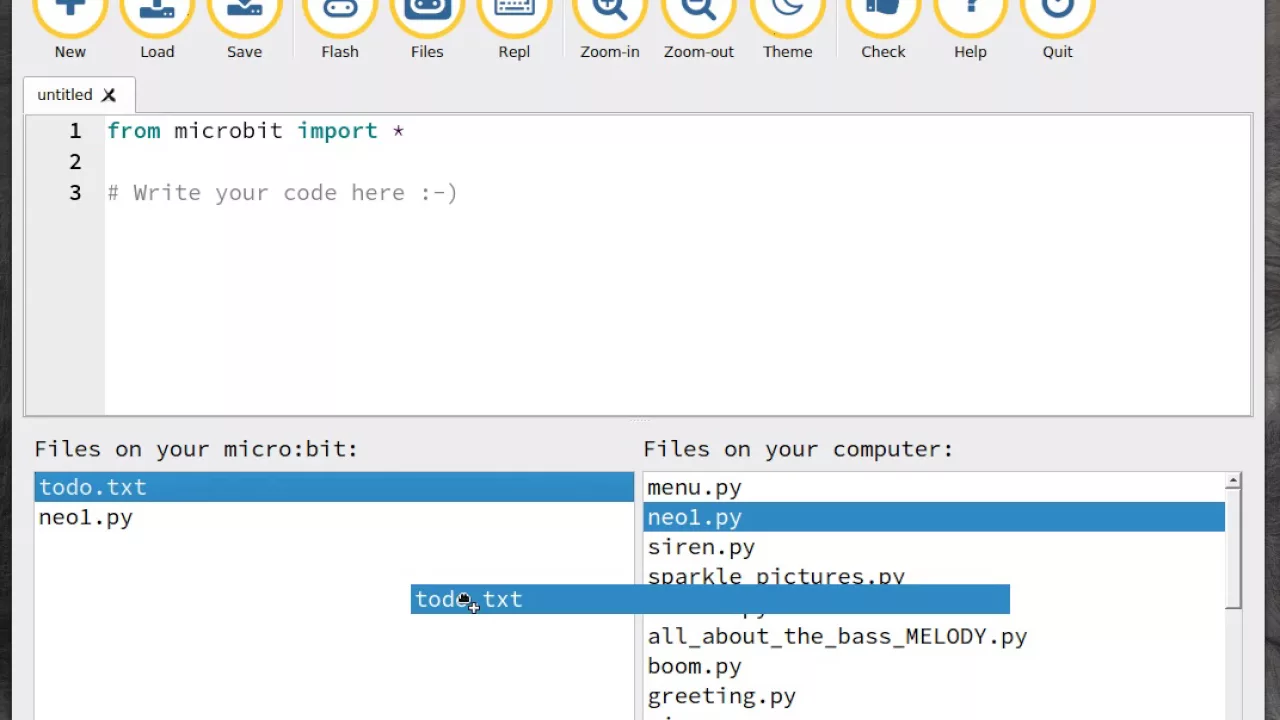Close the untitled tab
Viewport: 1280px width, 720px height.
[x=109, y=95]
